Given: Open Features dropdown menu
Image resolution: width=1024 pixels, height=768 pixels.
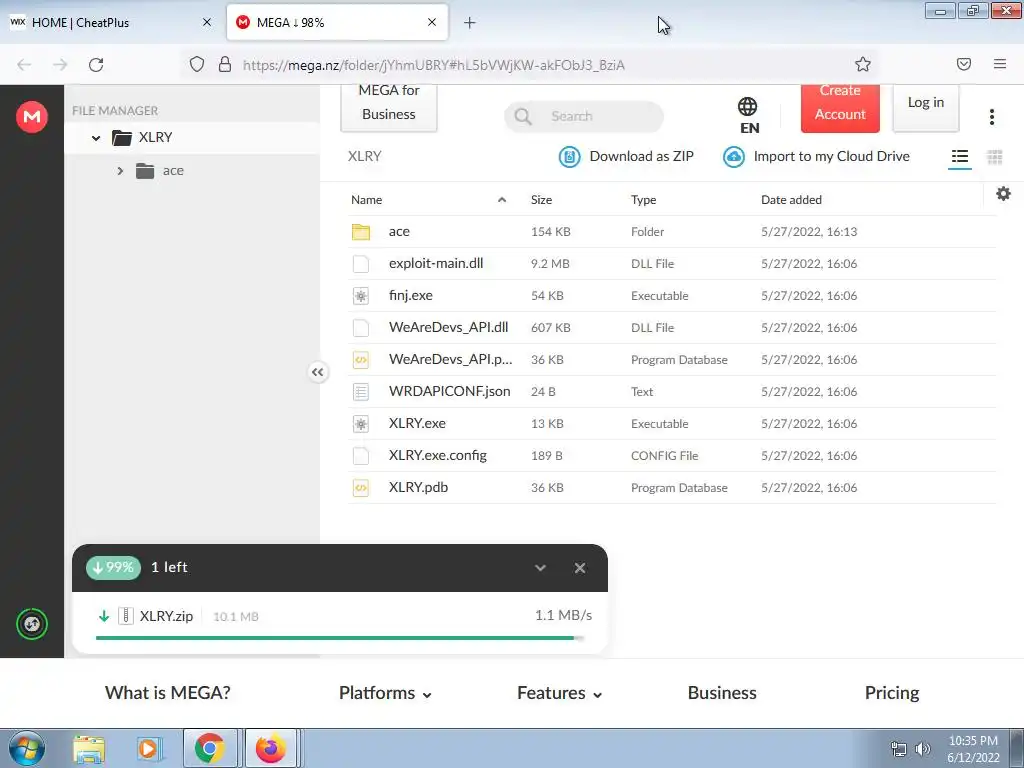Looking at the screenshot, I should point(560,693).
